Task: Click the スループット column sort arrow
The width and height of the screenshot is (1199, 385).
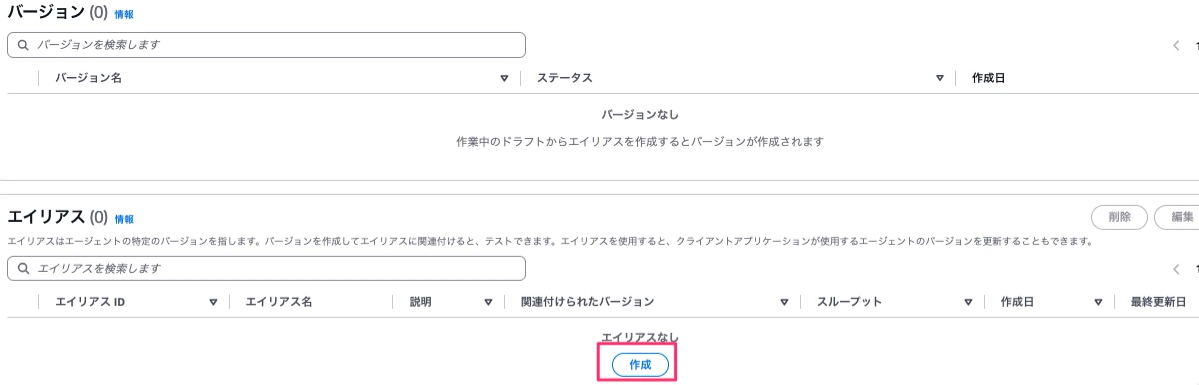Action: point(968,302)
